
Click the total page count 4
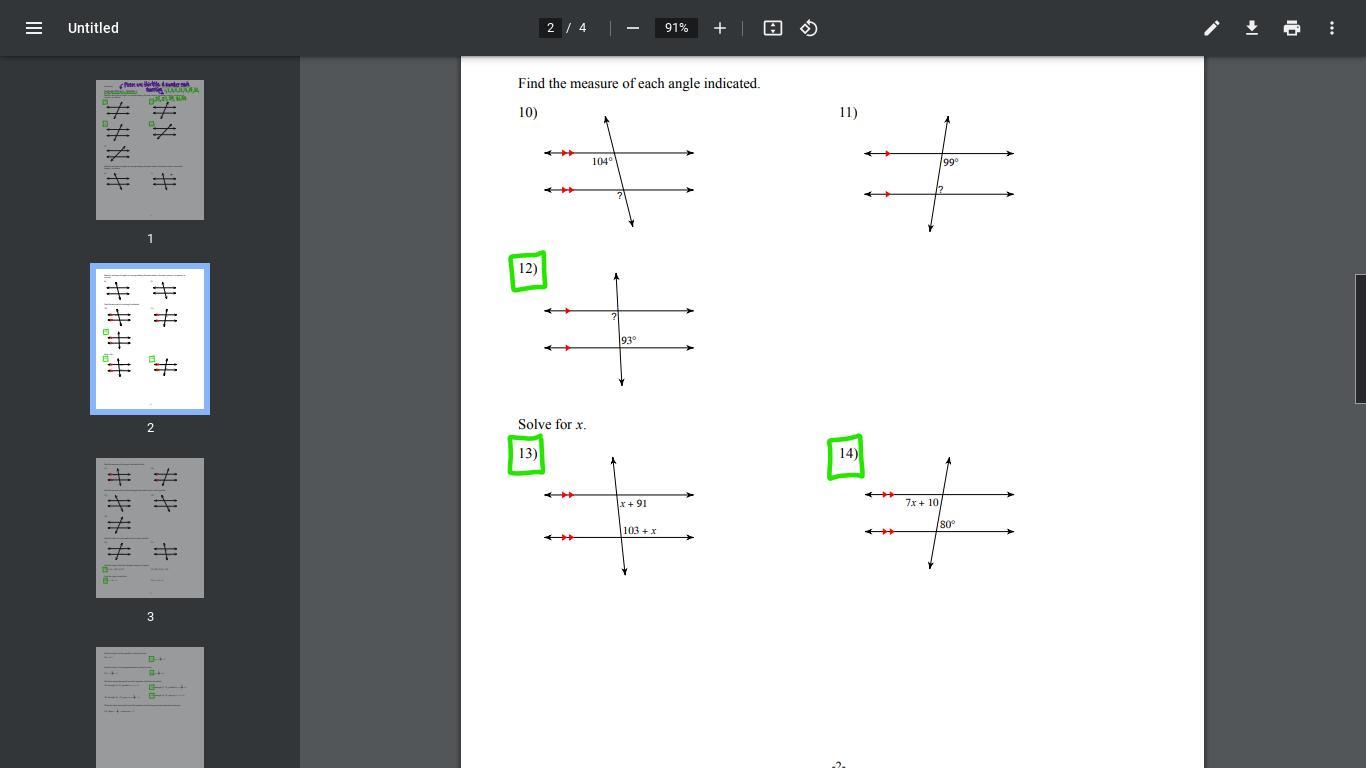(583, 28)
